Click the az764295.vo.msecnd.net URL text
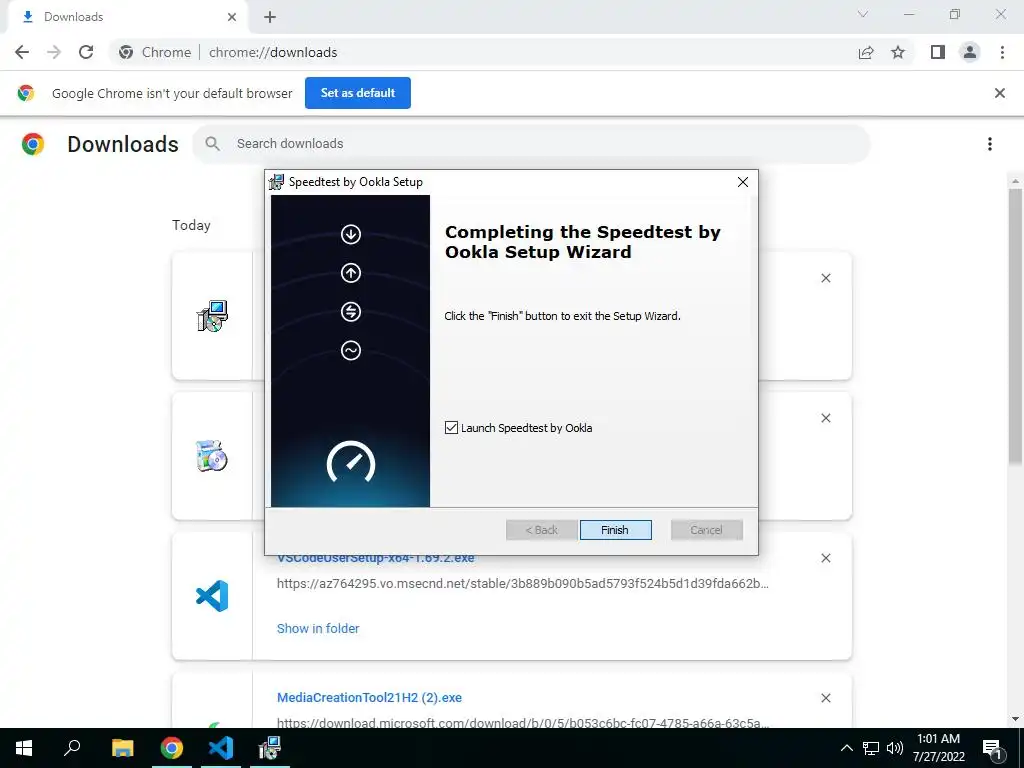Viewport: 1024px width, 768px height. click(522, 583)
